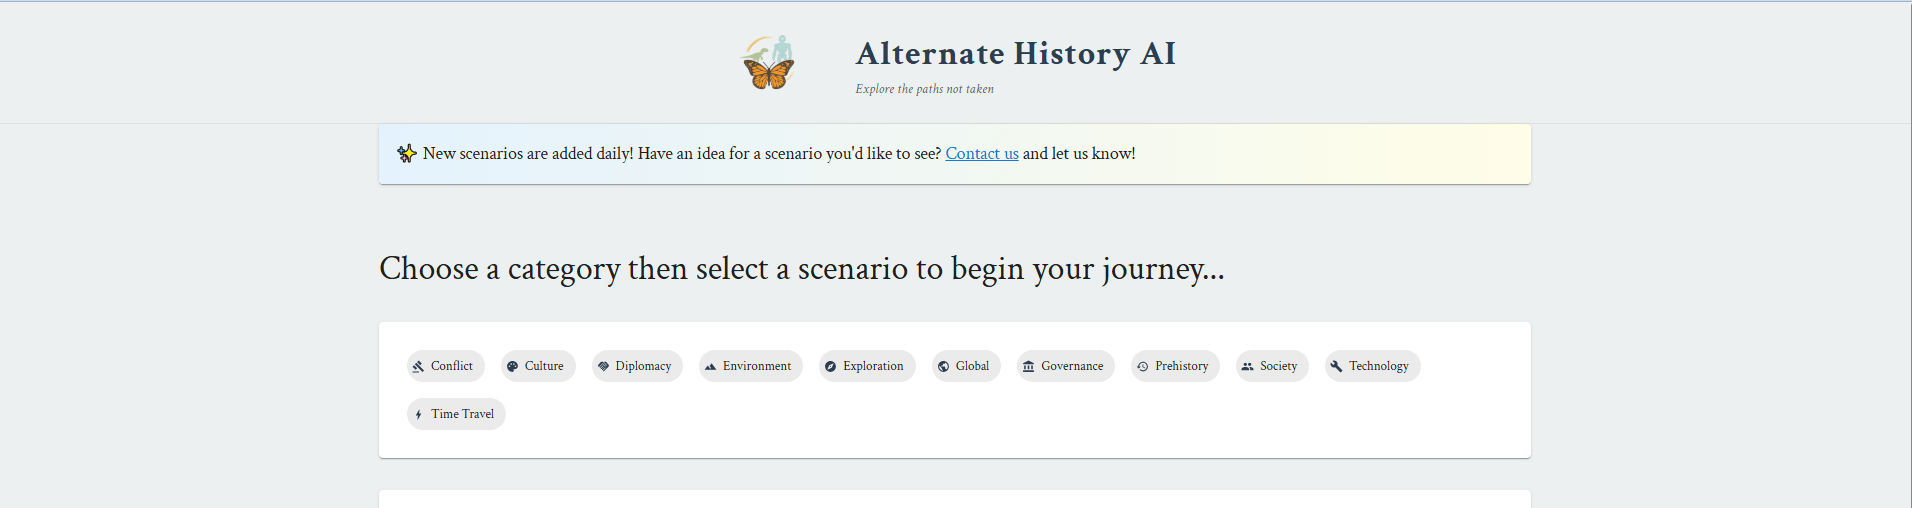Click the globe icon on Global chip
The width and height of the screenshot is (1912, 508).
click(943, 367)
